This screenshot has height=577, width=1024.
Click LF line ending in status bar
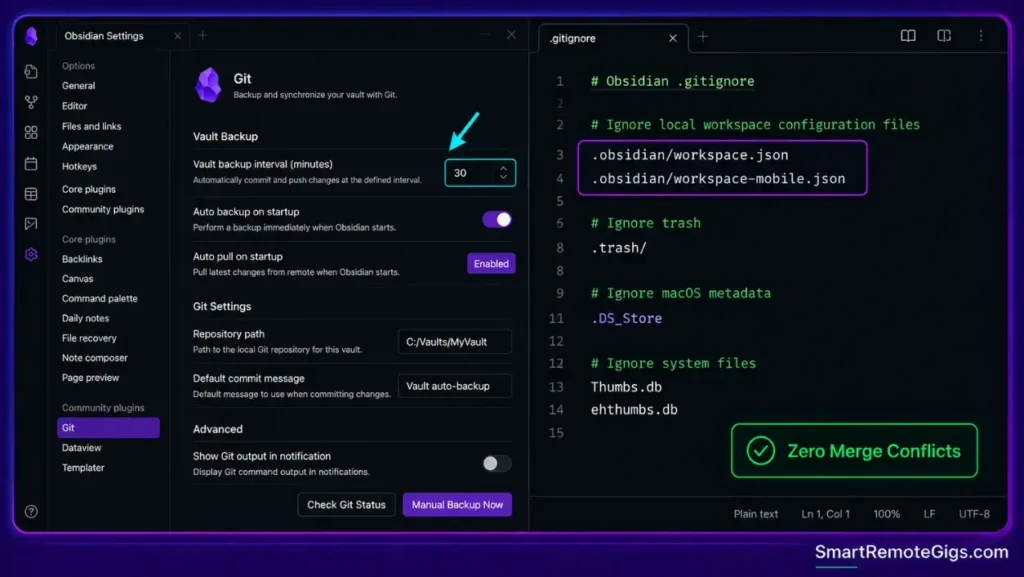pos(929,514)
